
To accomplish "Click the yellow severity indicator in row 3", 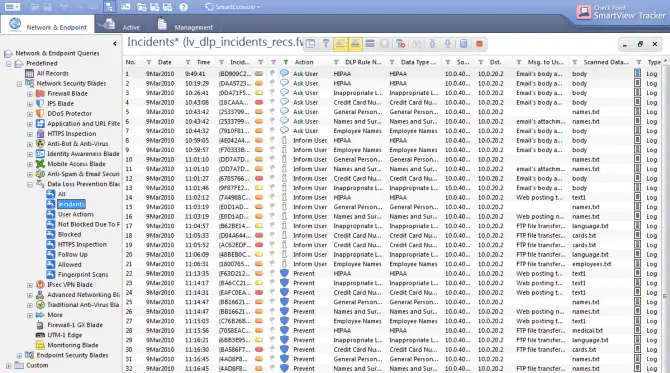I will coord(259,93).
